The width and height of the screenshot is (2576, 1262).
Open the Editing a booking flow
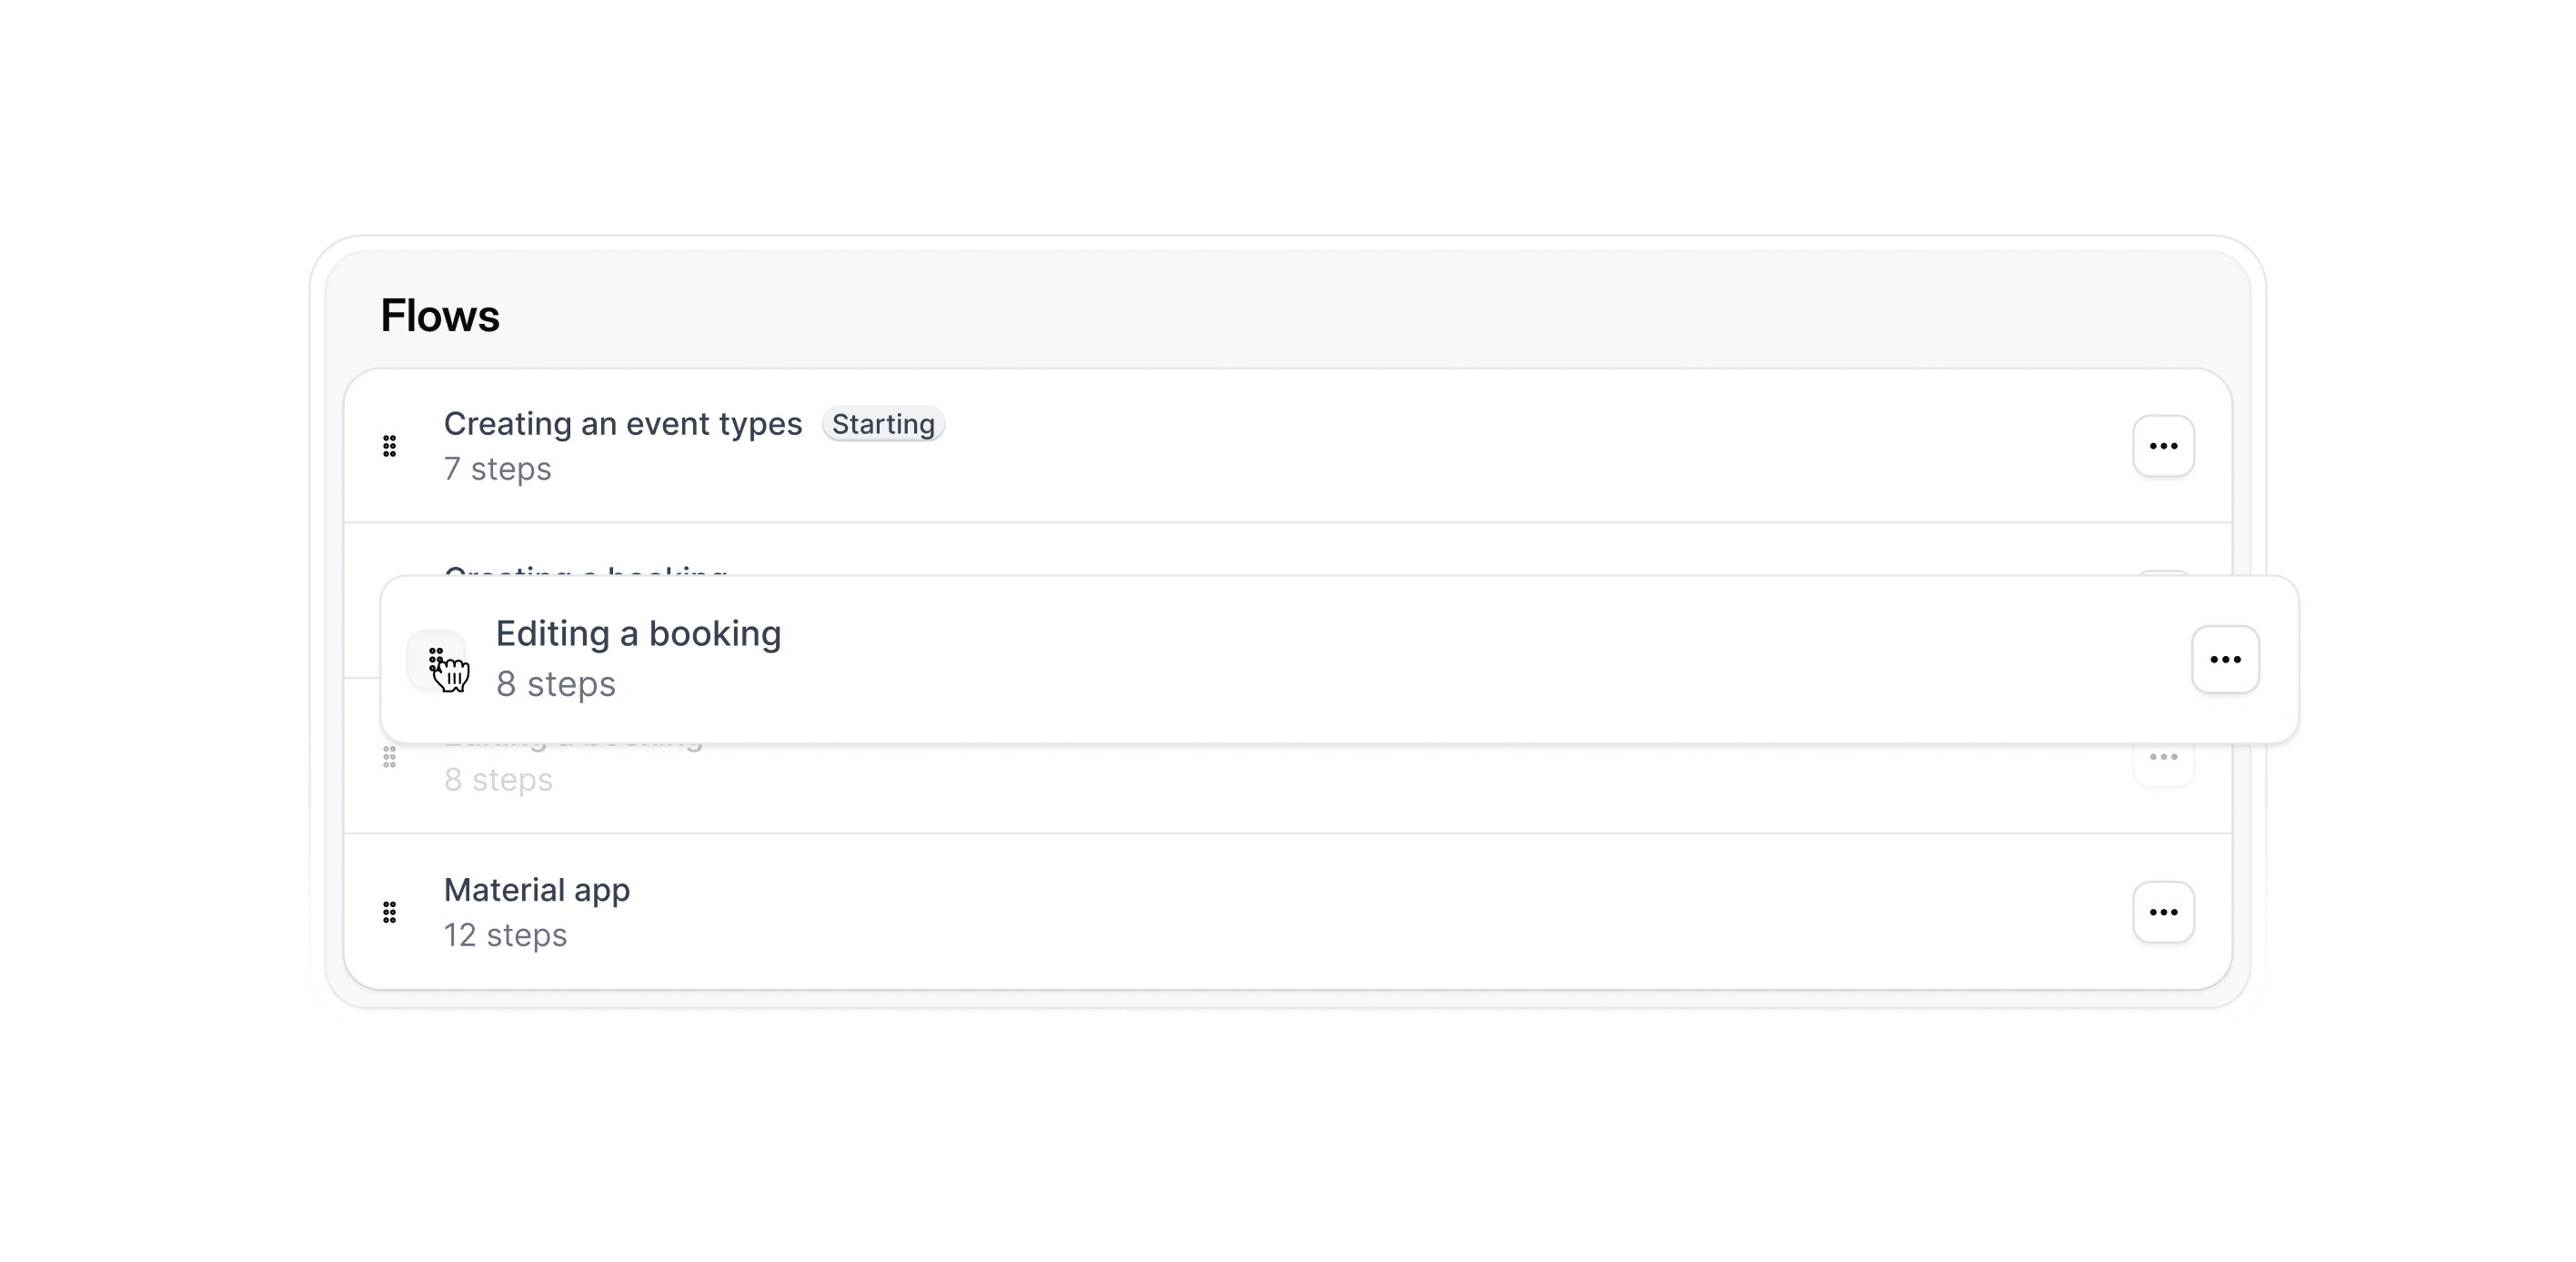click(x=639, y=634)
